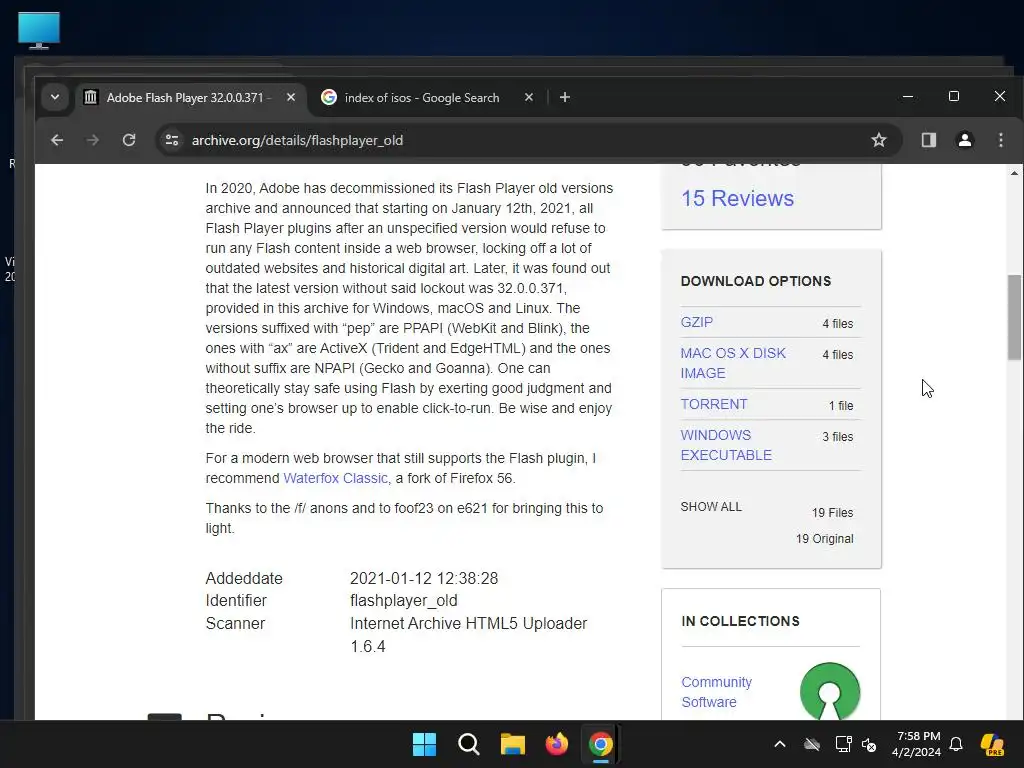Click the '19 Original' text

(x=825, y=539)
